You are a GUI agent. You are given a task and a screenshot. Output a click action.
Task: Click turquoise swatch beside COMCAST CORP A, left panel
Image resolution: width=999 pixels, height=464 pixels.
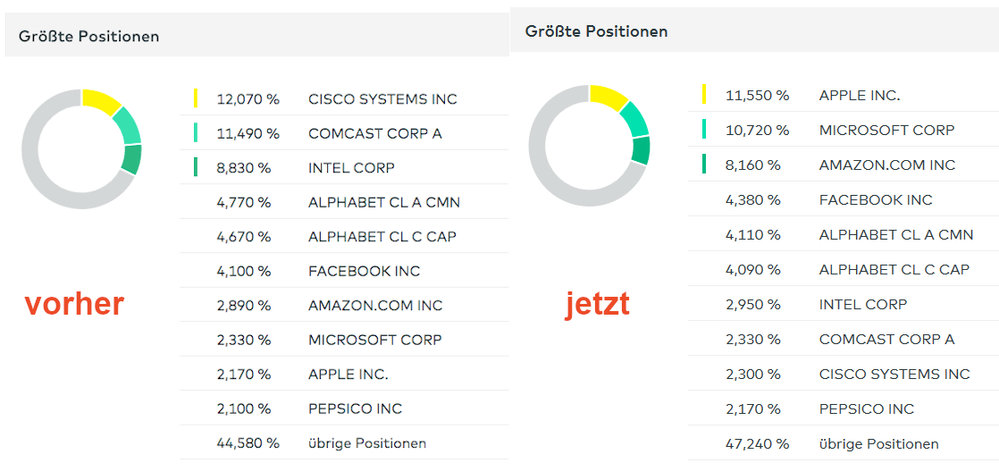click(196, 132)
